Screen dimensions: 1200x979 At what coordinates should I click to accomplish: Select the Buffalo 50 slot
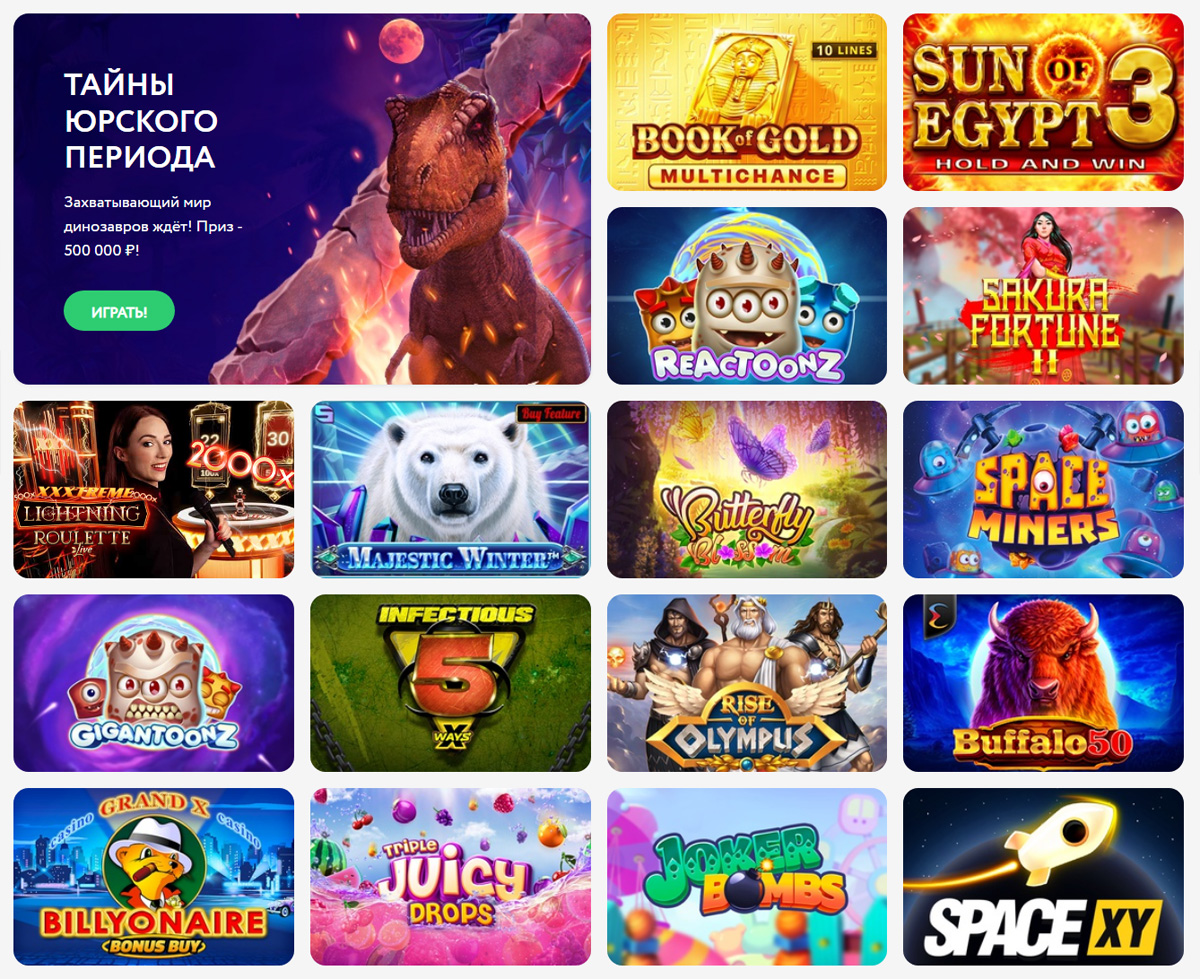(x=1043, y=683)
